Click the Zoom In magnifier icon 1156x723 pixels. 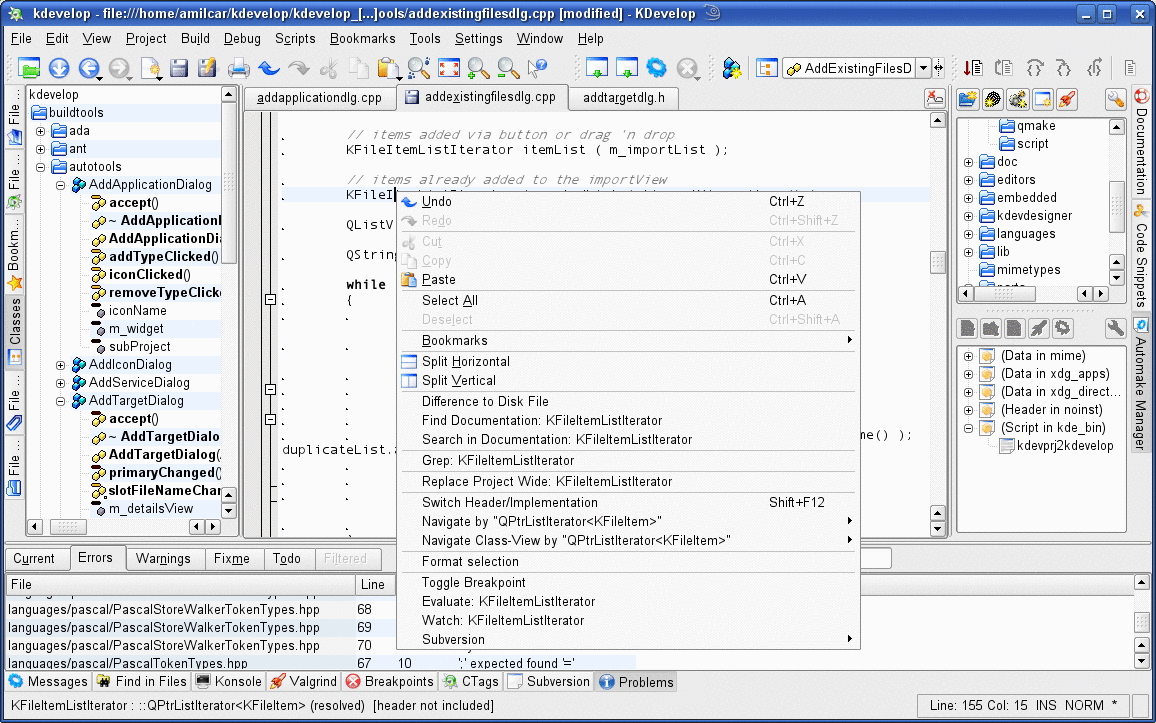(479, 69)
